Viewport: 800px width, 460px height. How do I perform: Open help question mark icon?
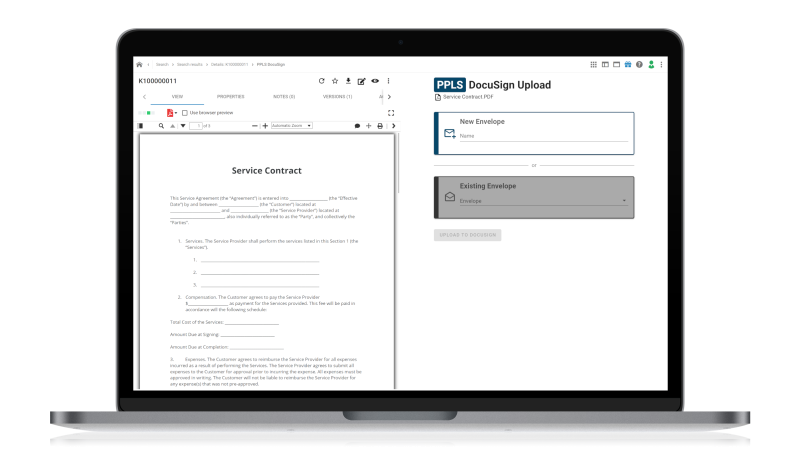pyautogui.click(x=639, y=65)
